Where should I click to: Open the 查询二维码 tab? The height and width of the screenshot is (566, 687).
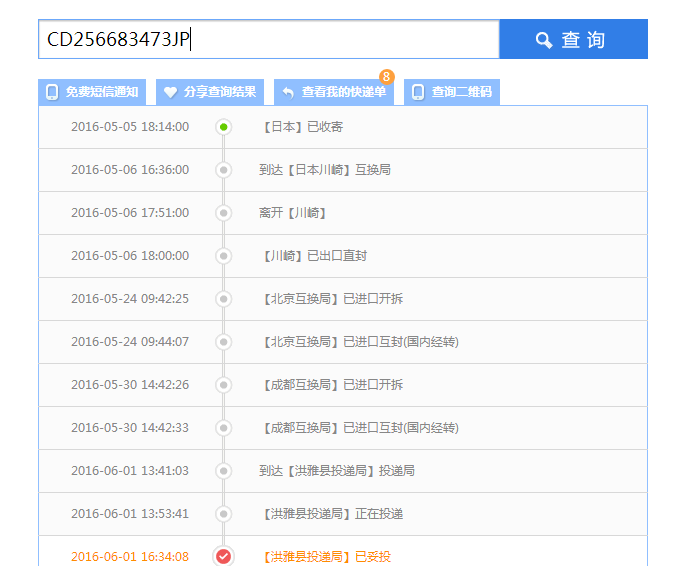(452, 92)
